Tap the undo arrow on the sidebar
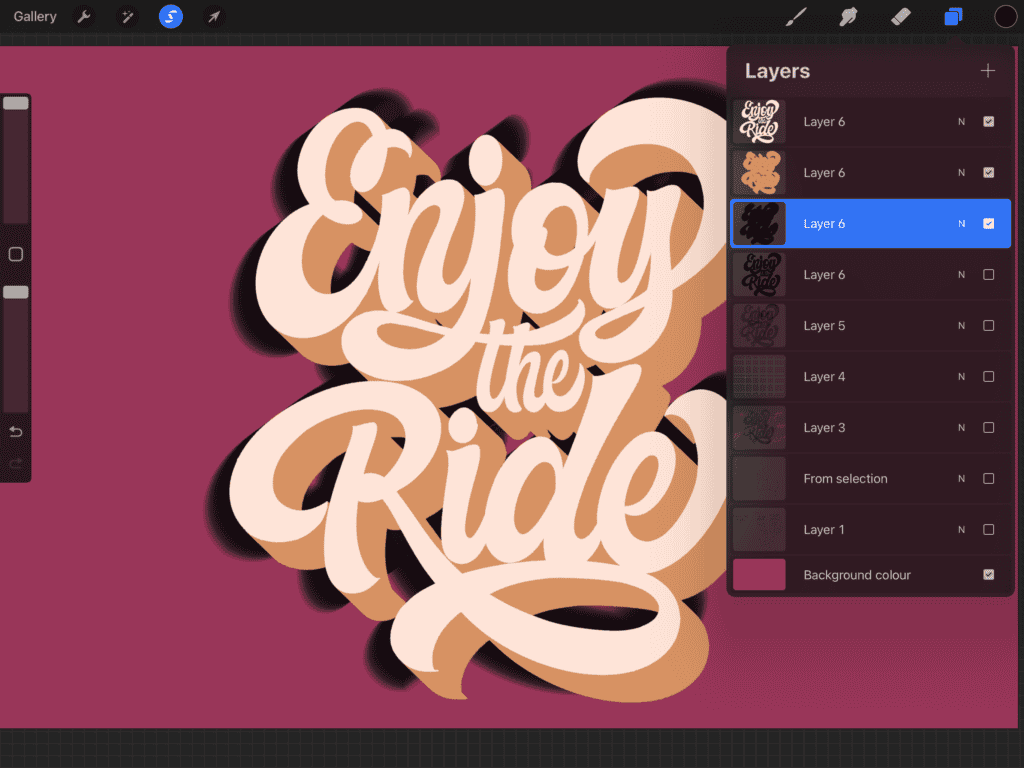Viewport: 1024px width, 768px height. tap(15, 431)
